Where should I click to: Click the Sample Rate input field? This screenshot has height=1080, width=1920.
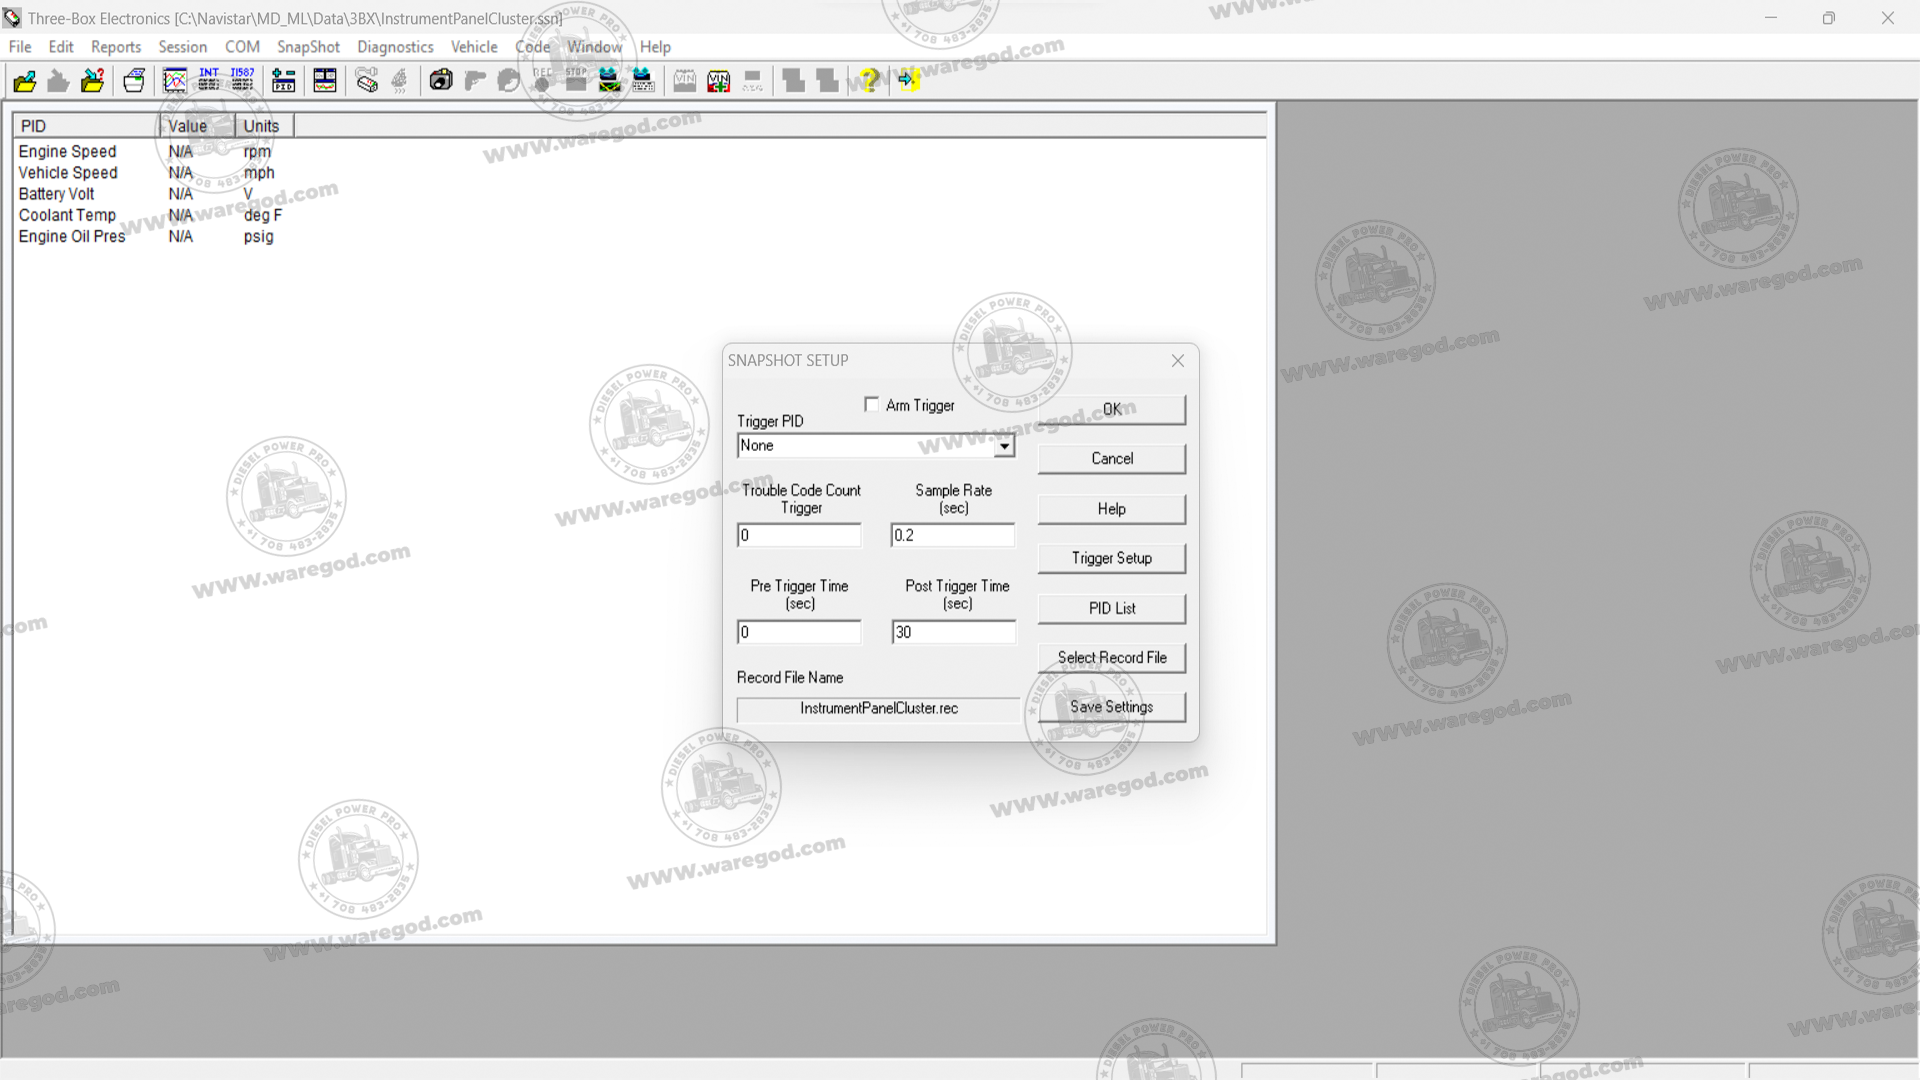pos(952,536)
